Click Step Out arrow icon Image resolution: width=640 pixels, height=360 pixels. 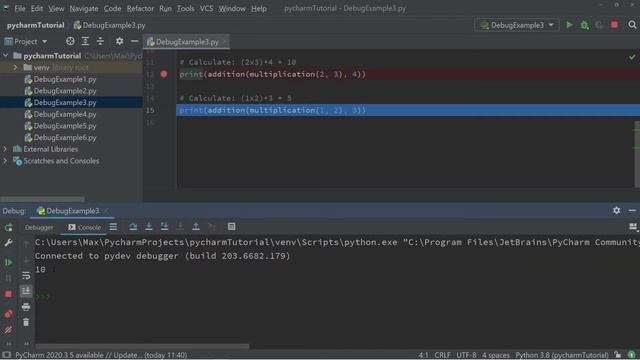(196, 227)
